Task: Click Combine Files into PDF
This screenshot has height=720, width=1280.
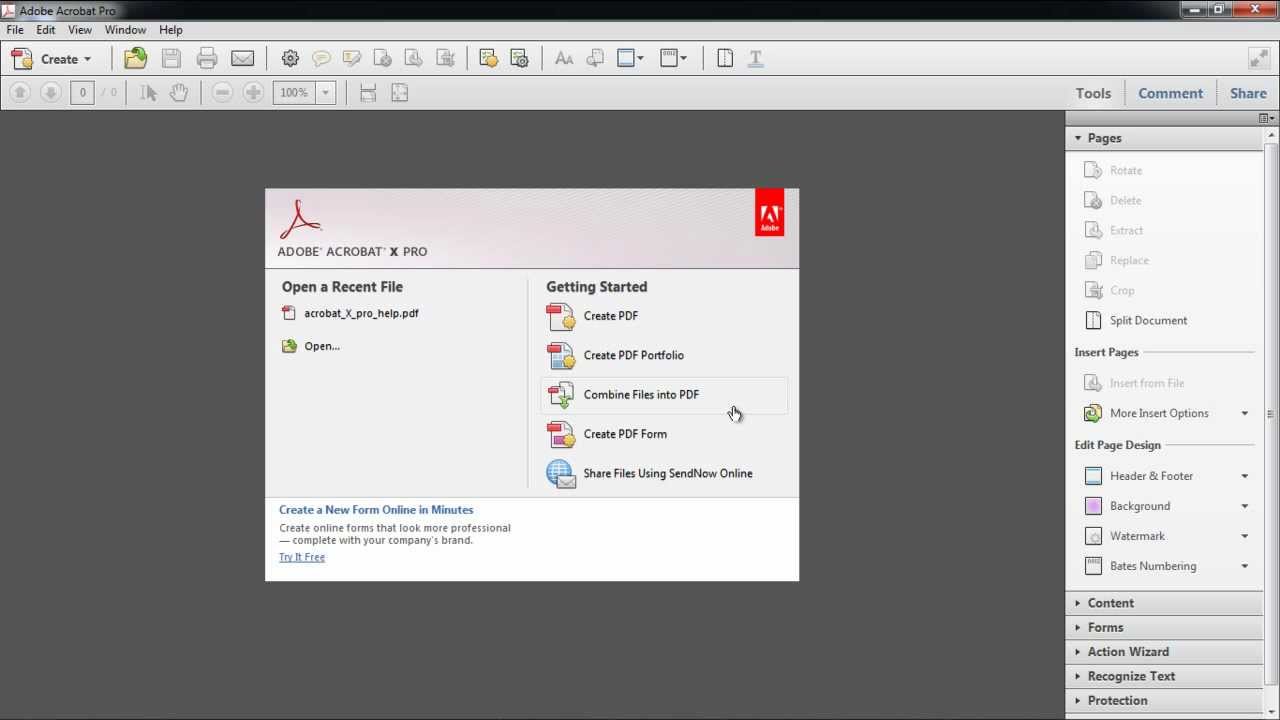Action: [664, 395]
